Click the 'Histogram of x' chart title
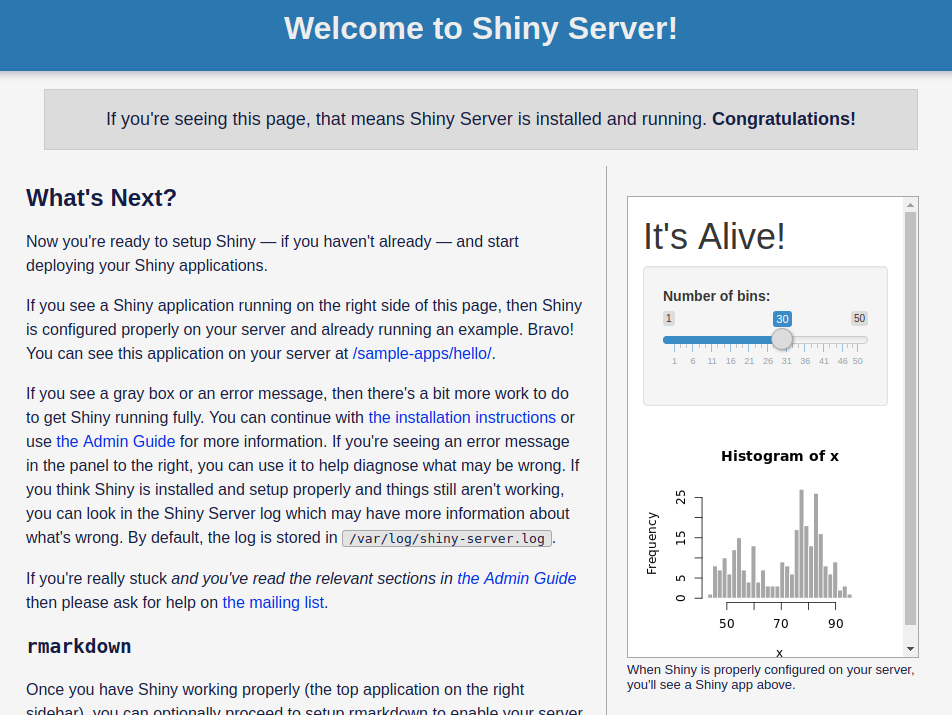 click(780, 456)
